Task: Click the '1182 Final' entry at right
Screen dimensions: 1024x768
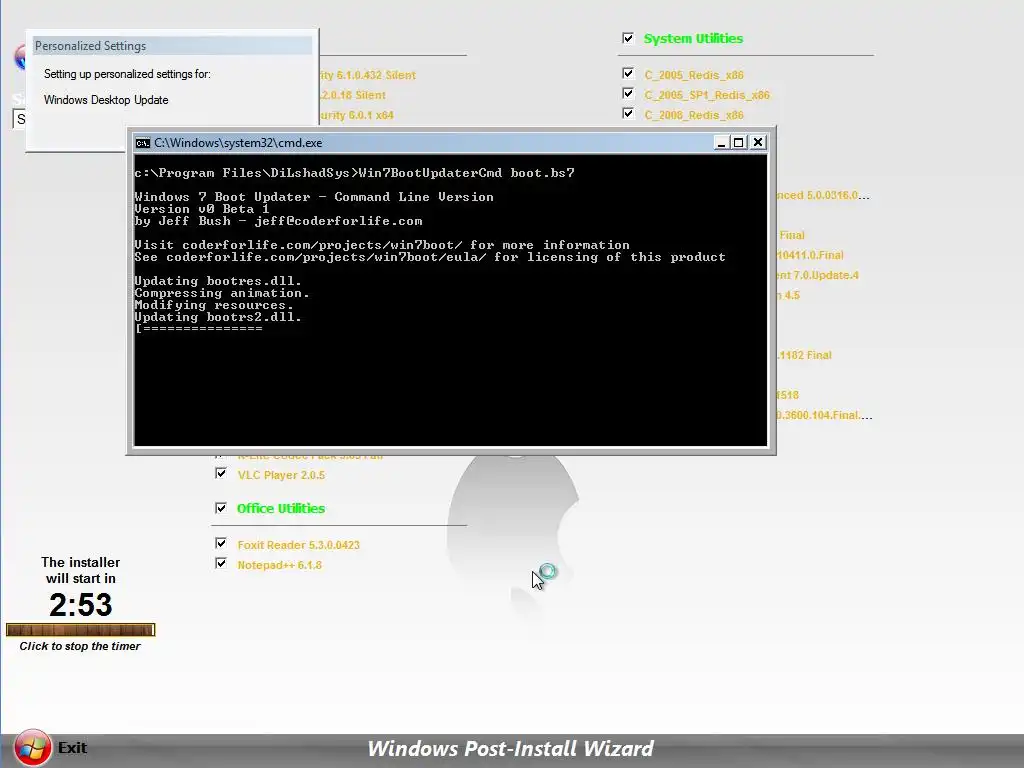Action: click(x=804, y=355)
